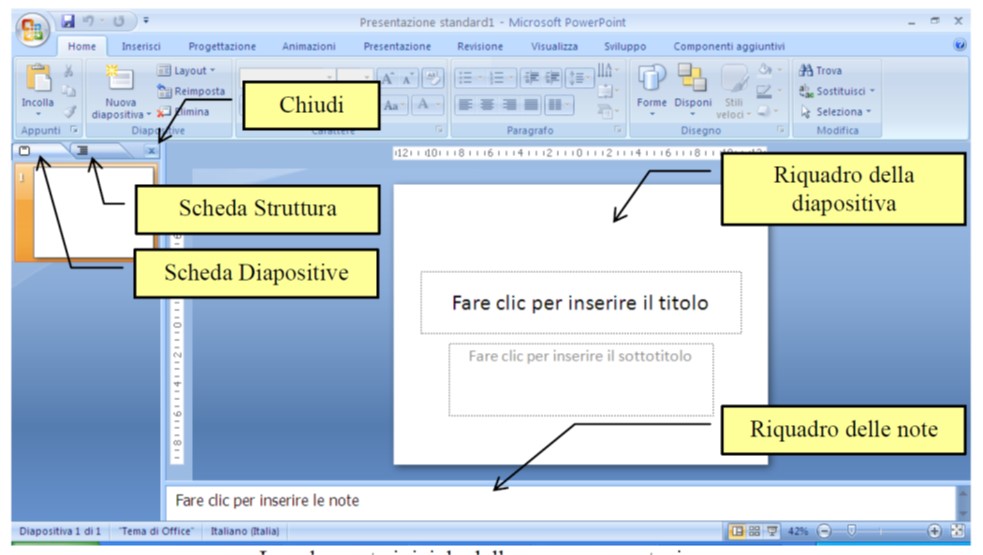Fit slide to current window icon
Viewport: 983px width, 555px height.
(x=957, y=531)
